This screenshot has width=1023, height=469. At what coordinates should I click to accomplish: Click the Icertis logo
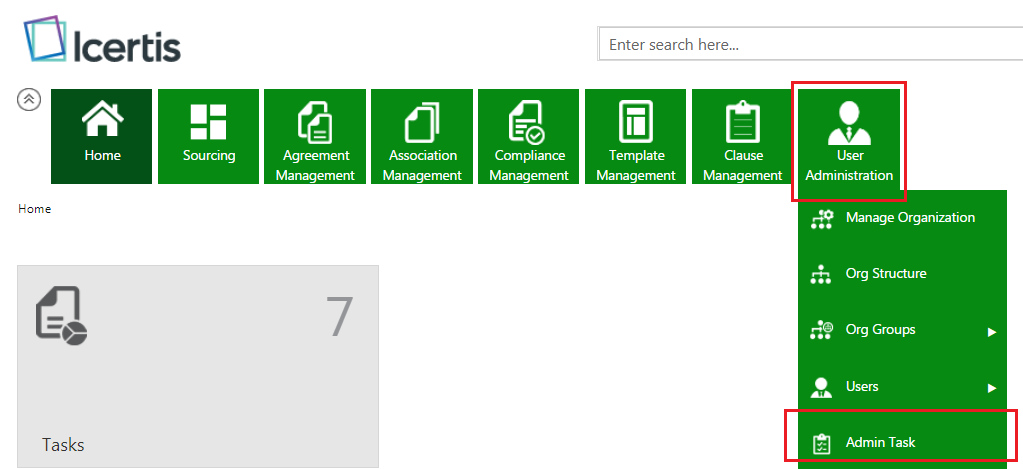coord(102,42)
